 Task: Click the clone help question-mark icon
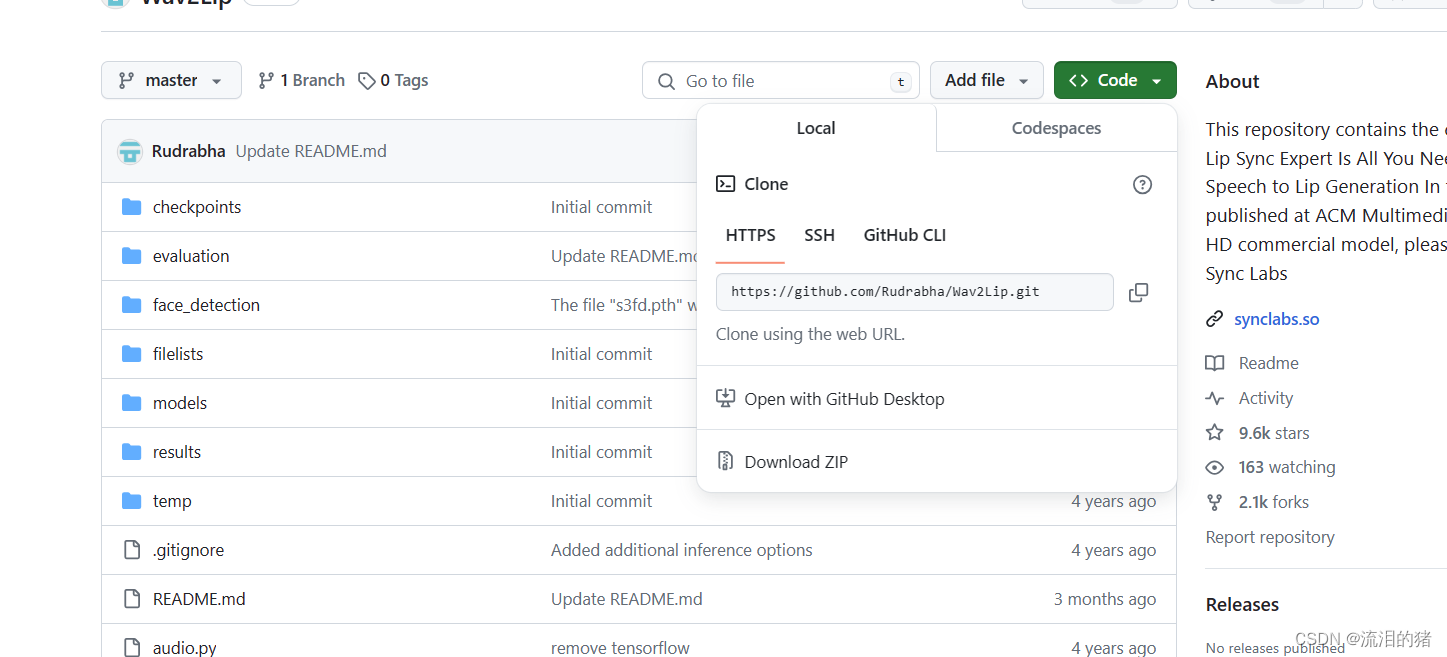(1142, 184)
